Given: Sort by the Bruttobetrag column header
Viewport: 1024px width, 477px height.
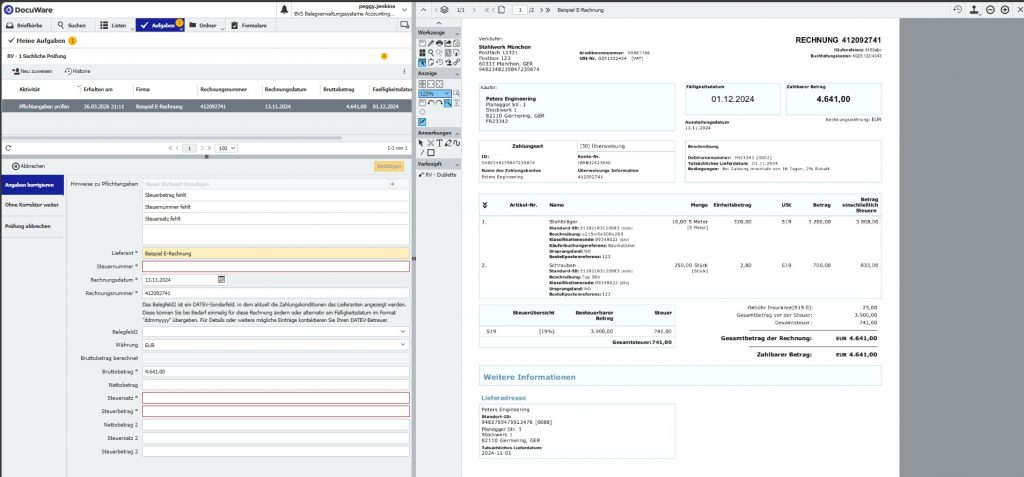Looking at the screenshot, I should pos(340,89).
